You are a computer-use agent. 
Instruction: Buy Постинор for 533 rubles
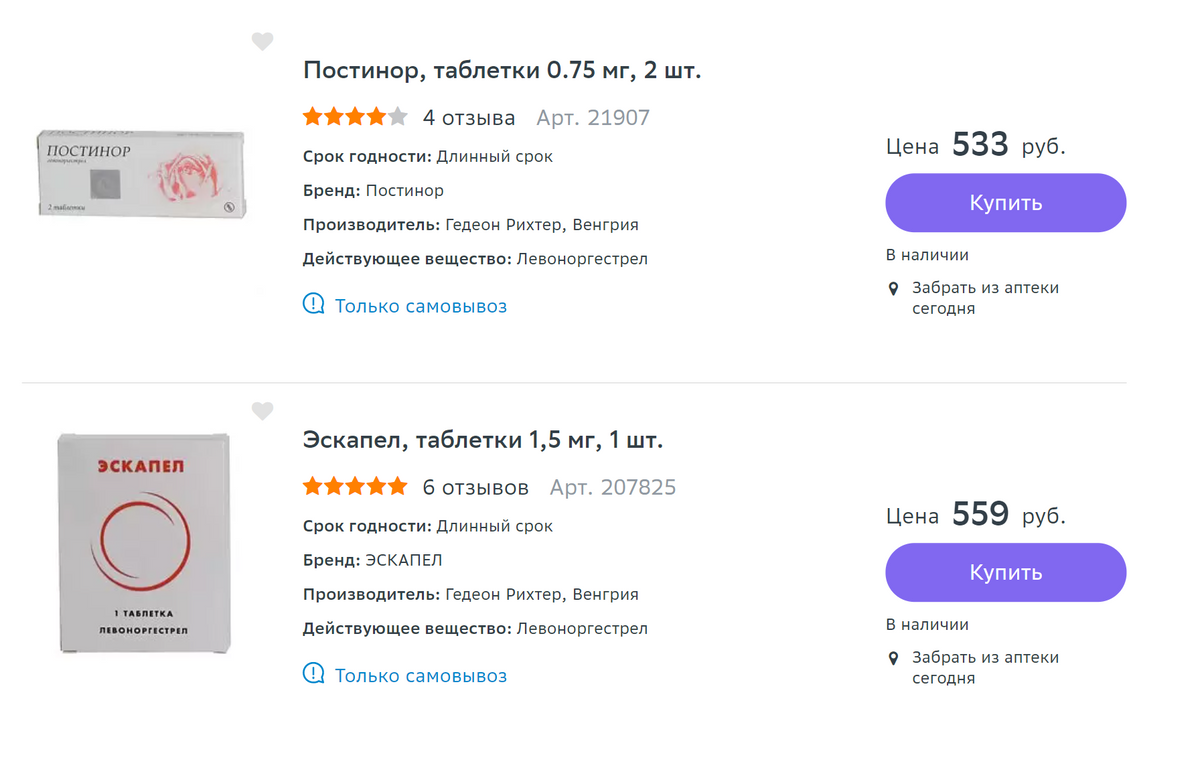point(1005,203)
